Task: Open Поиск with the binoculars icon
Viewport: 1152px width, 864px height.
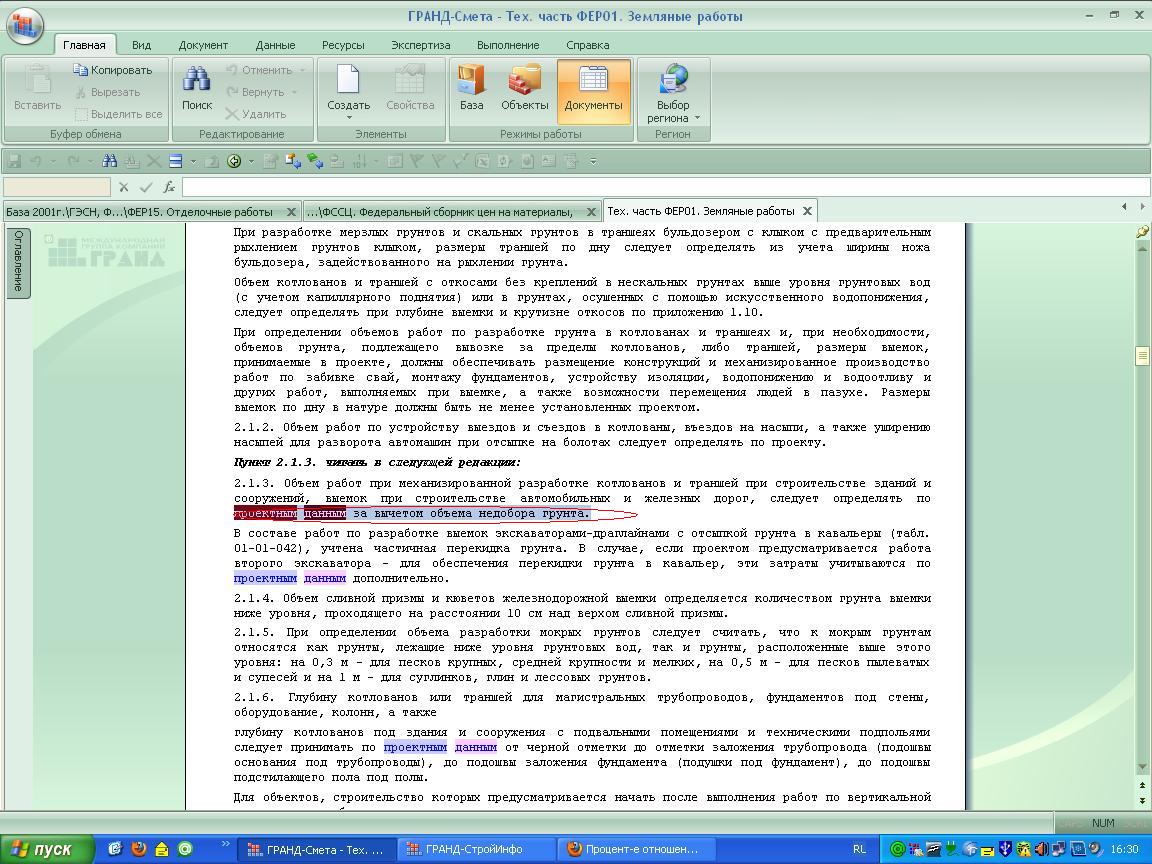Action: pyautogui.click(x=197, y=87)
